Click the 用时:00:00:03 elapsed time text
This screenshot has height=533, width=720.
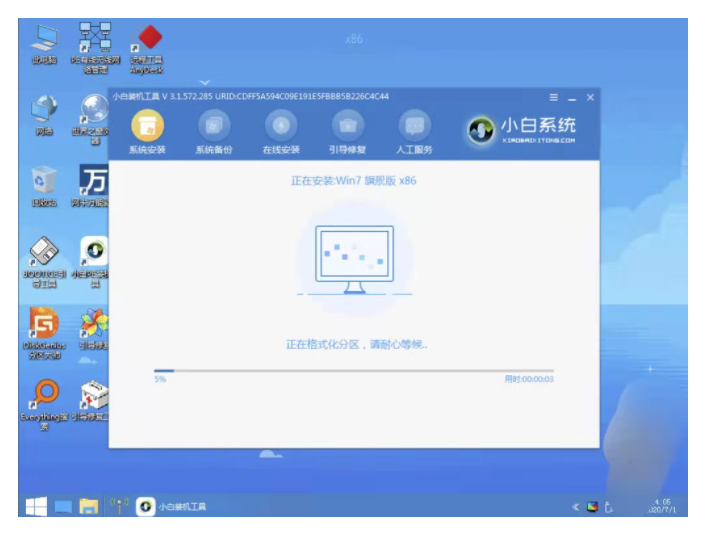pos(529,379)
